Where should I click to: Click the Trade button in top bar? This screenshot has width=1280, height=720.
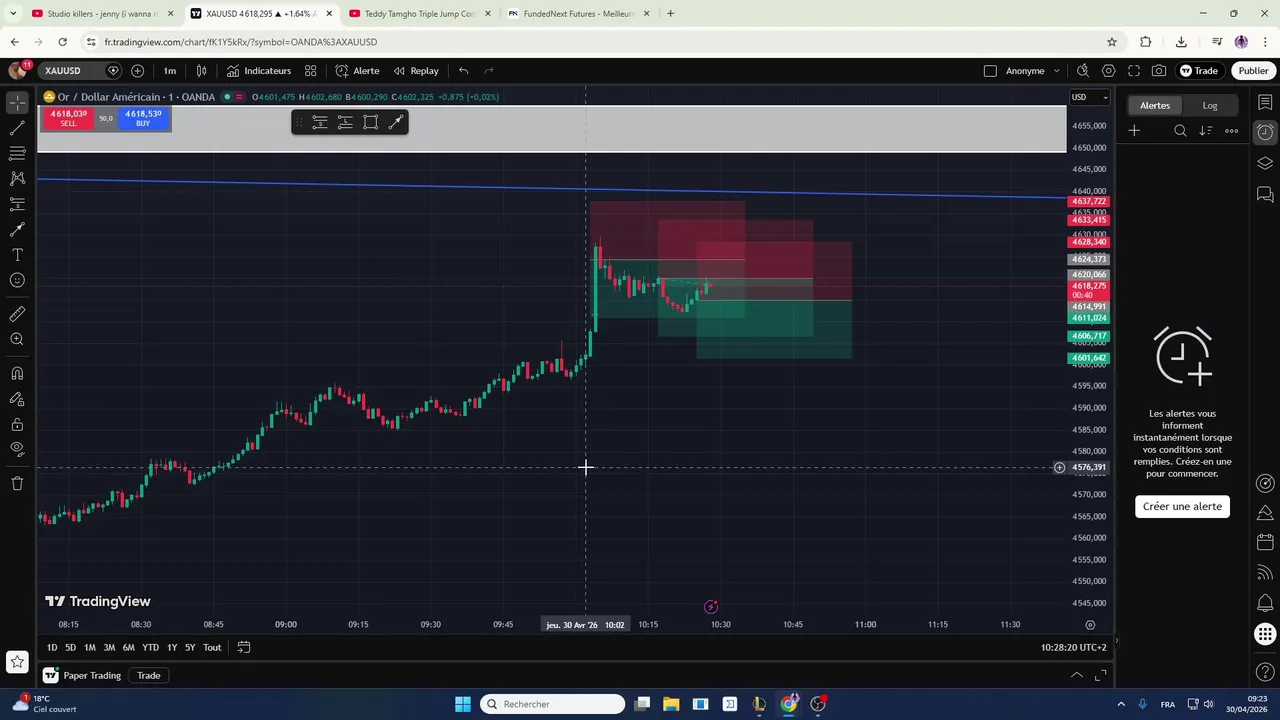click(x=1199, y=71)
